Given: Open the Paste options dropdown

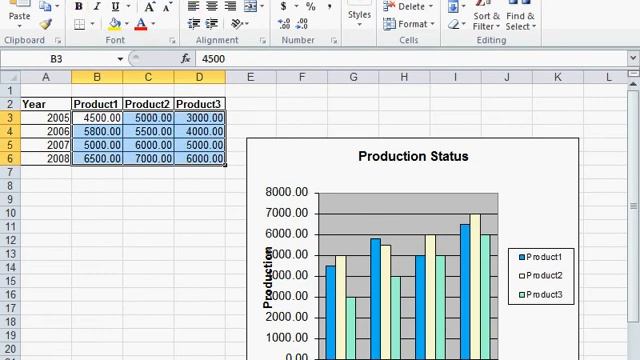Looking at the screenshot, I should pyautogui.click(x=19, y=27).
